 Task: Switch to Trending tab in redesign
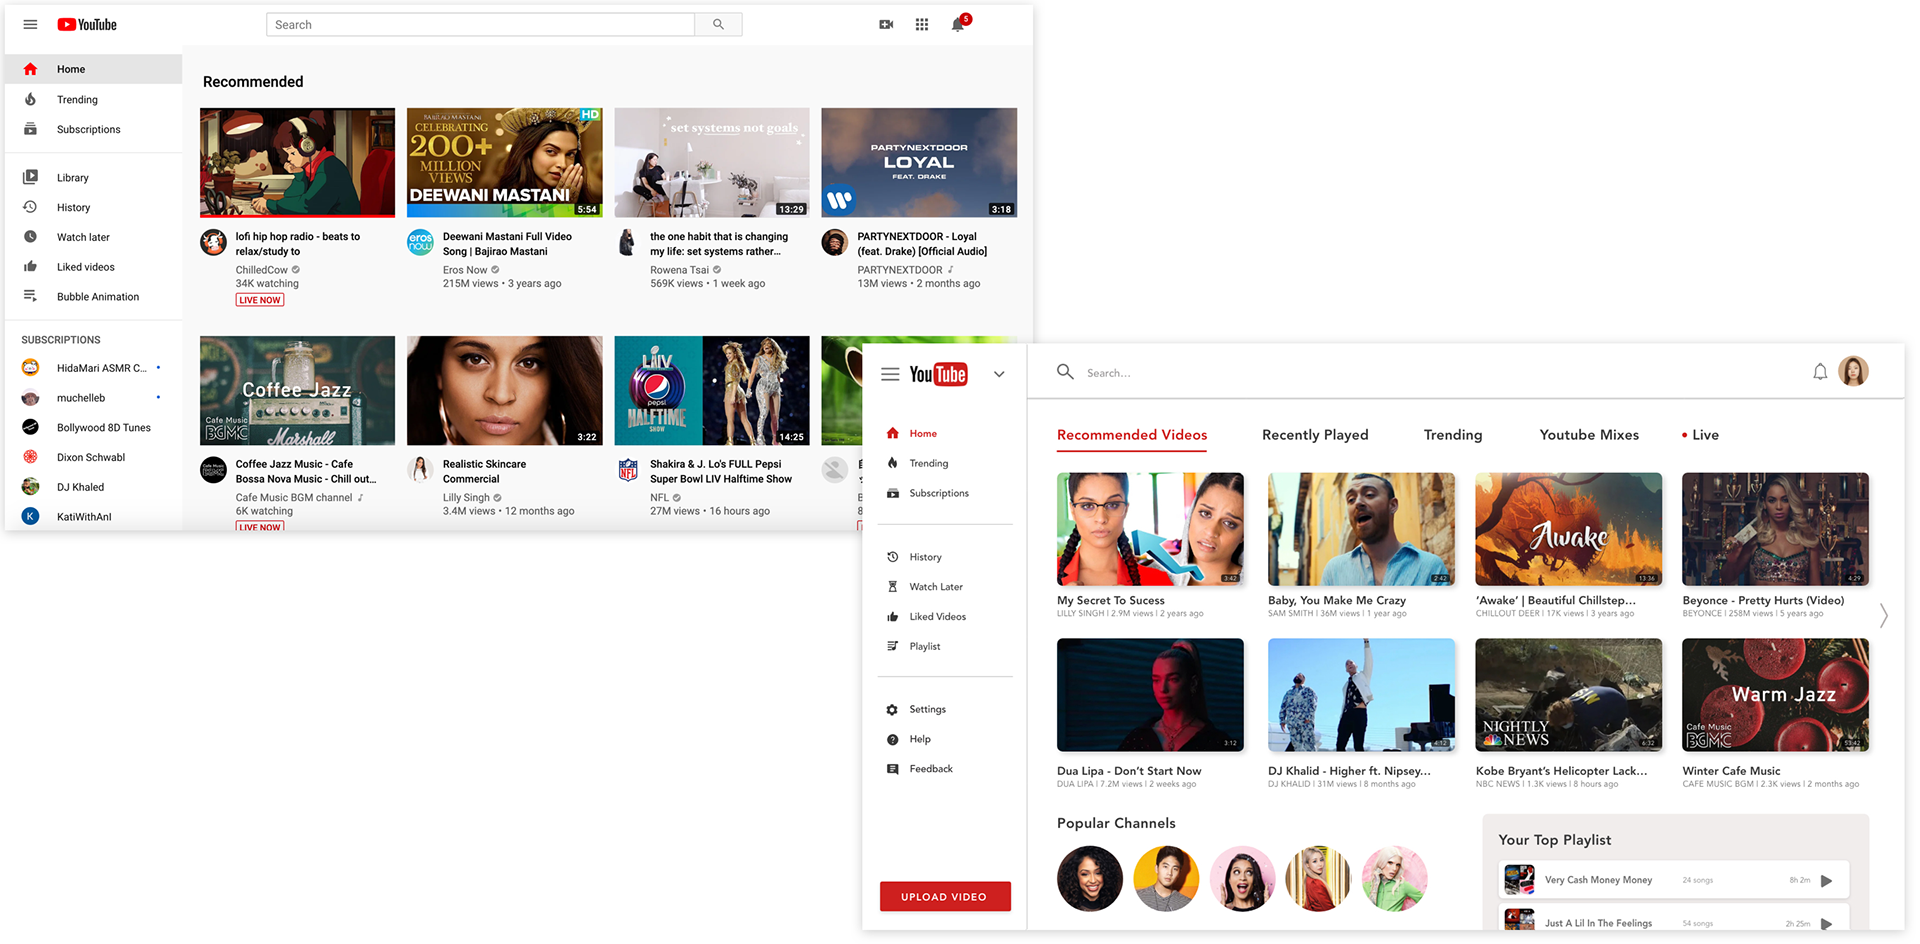pyautogui.click(x=1453, y=435)
